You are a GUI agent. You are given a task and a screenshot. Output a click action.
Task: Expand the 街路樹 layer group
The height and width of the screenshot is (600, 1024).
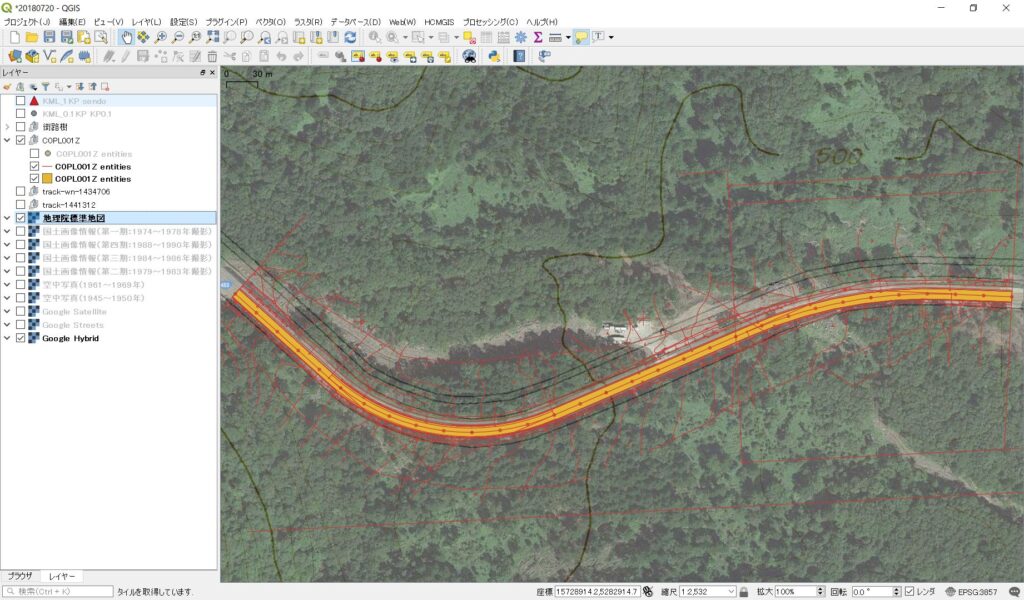[x=8, y=127]
